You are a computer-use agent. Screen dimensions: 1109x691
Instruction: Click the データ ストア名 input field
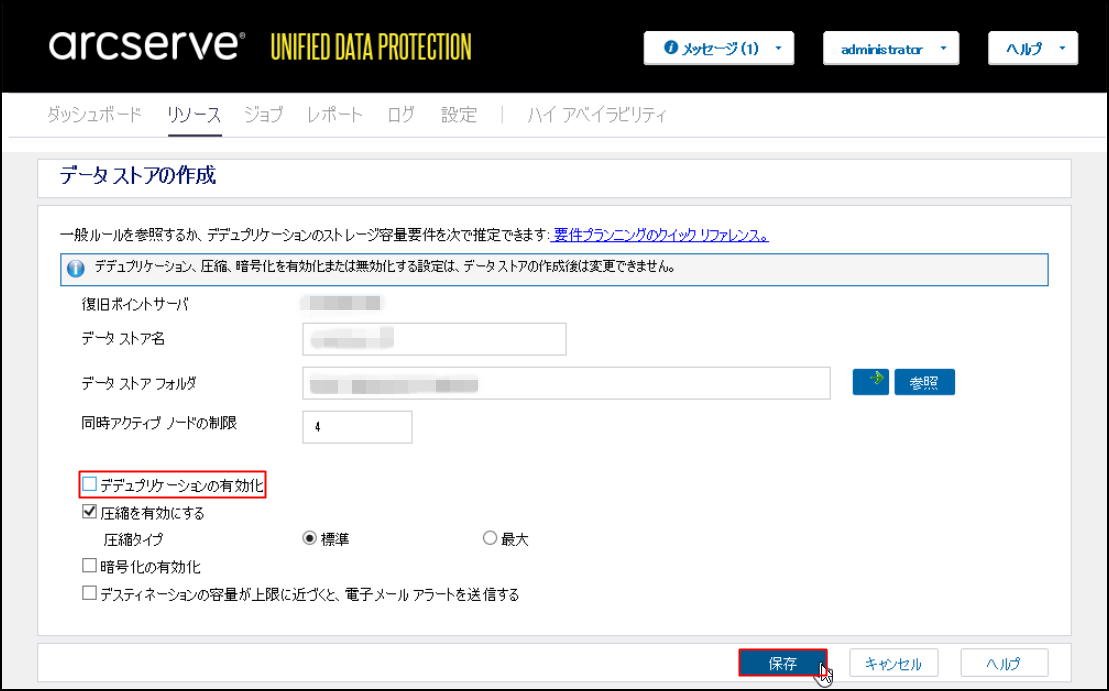click(434, 339)
